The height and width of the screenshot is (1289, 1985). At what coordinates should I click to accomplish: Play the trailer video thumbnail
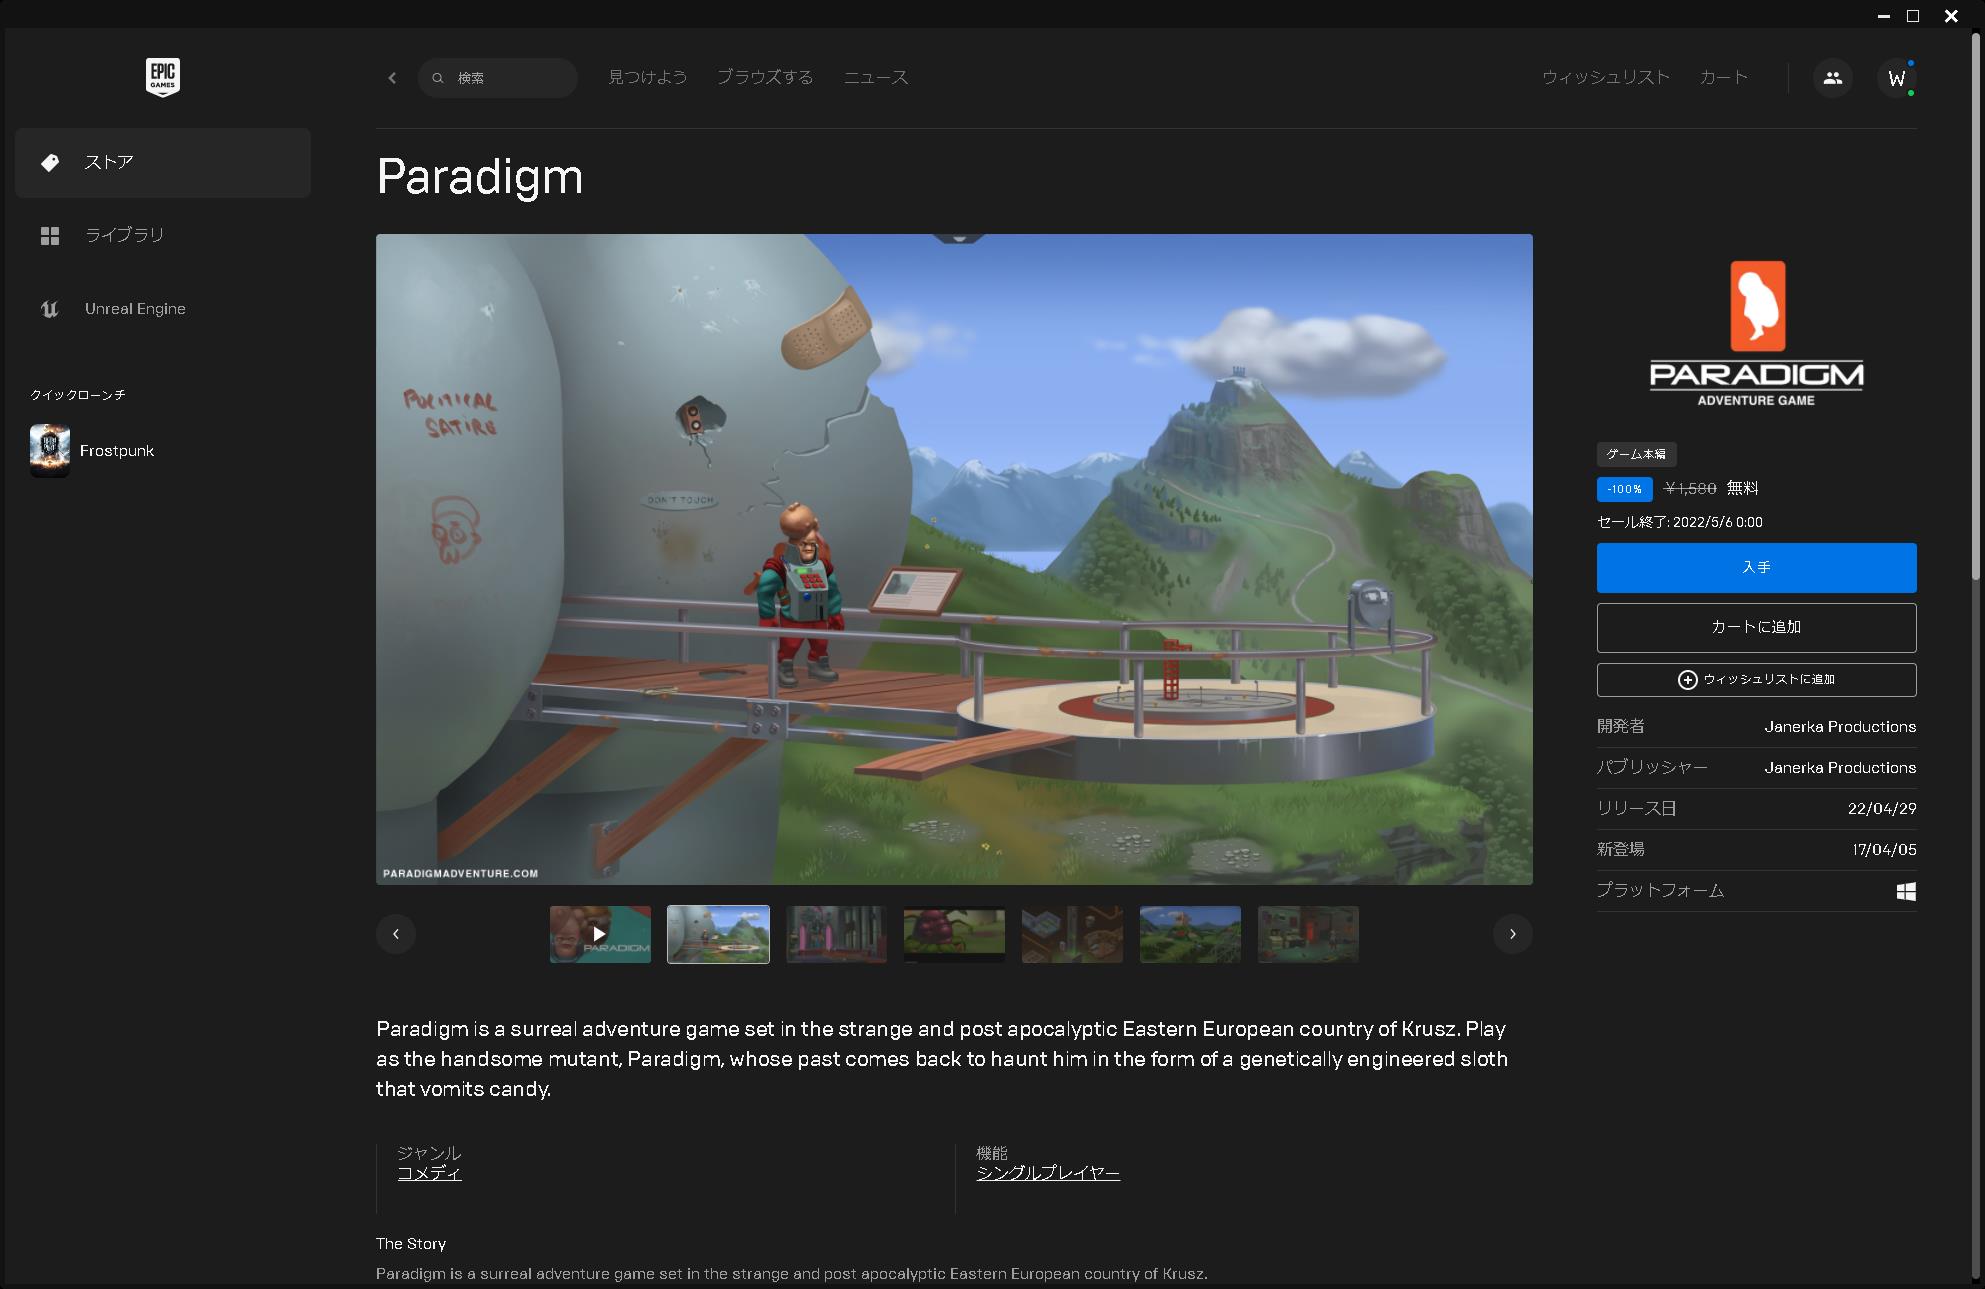pos(600,934)
